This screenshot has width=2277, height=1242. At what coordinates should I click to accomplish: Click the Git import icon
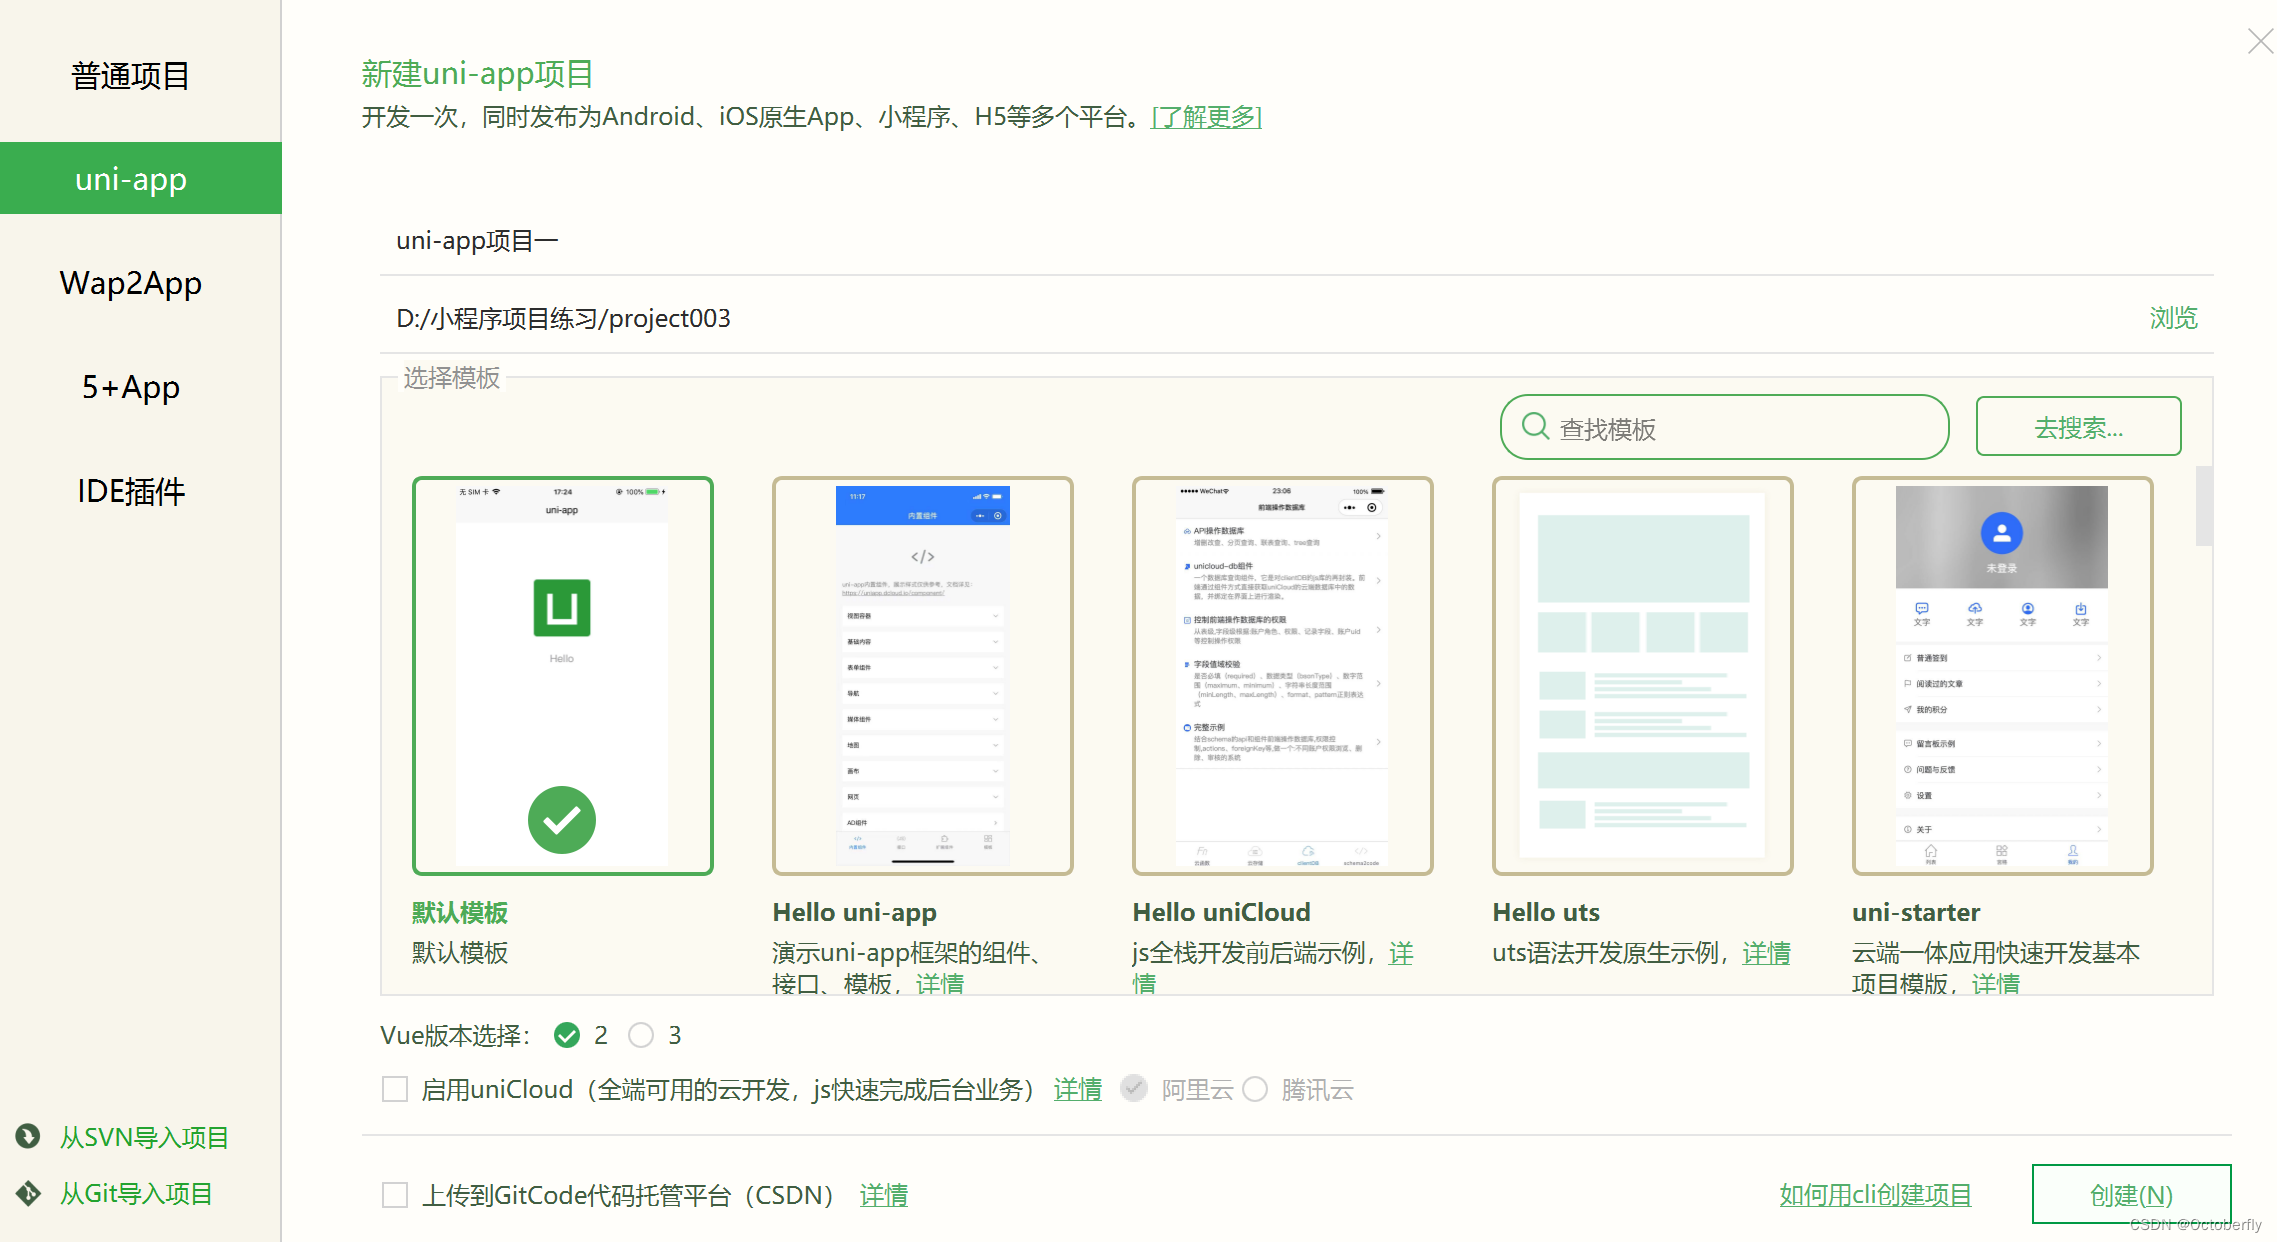(28, 1193)
